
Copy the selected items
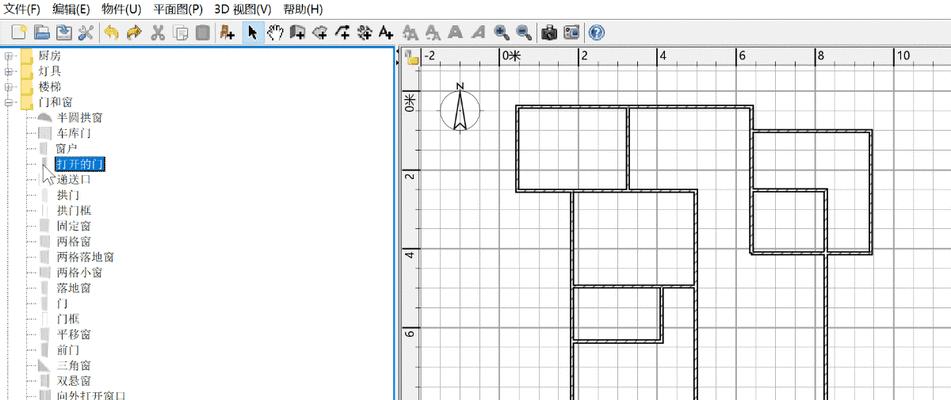[181, 33]
